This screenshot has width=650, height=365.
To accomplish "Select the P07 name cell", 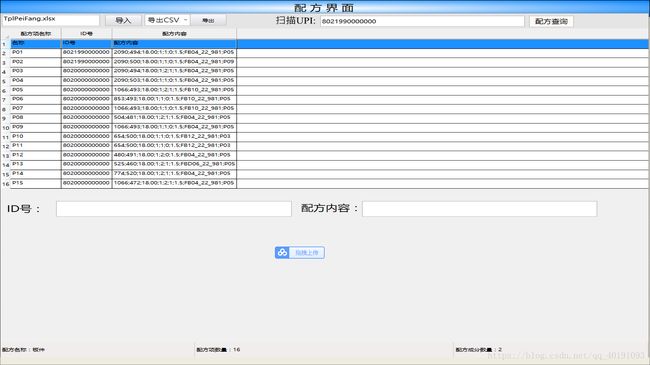I will click(36, 109).
